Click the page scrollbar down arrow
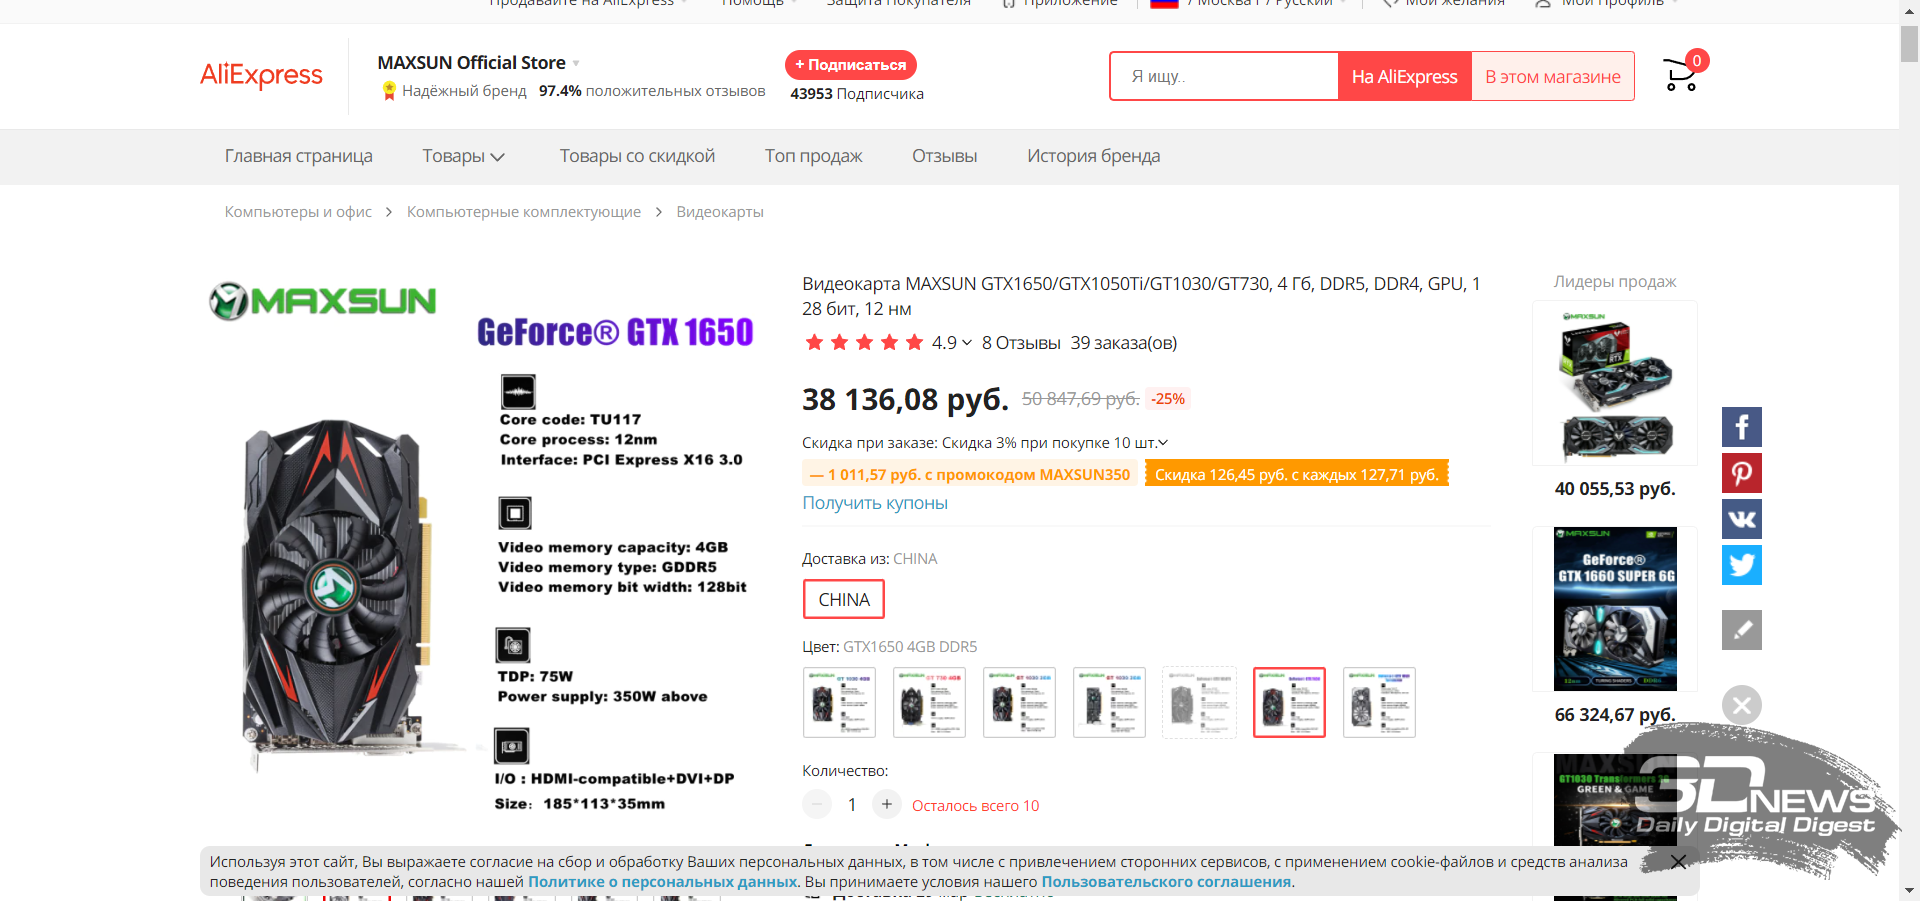This screenshot has height=901, width=1920. click(1909, 890)
